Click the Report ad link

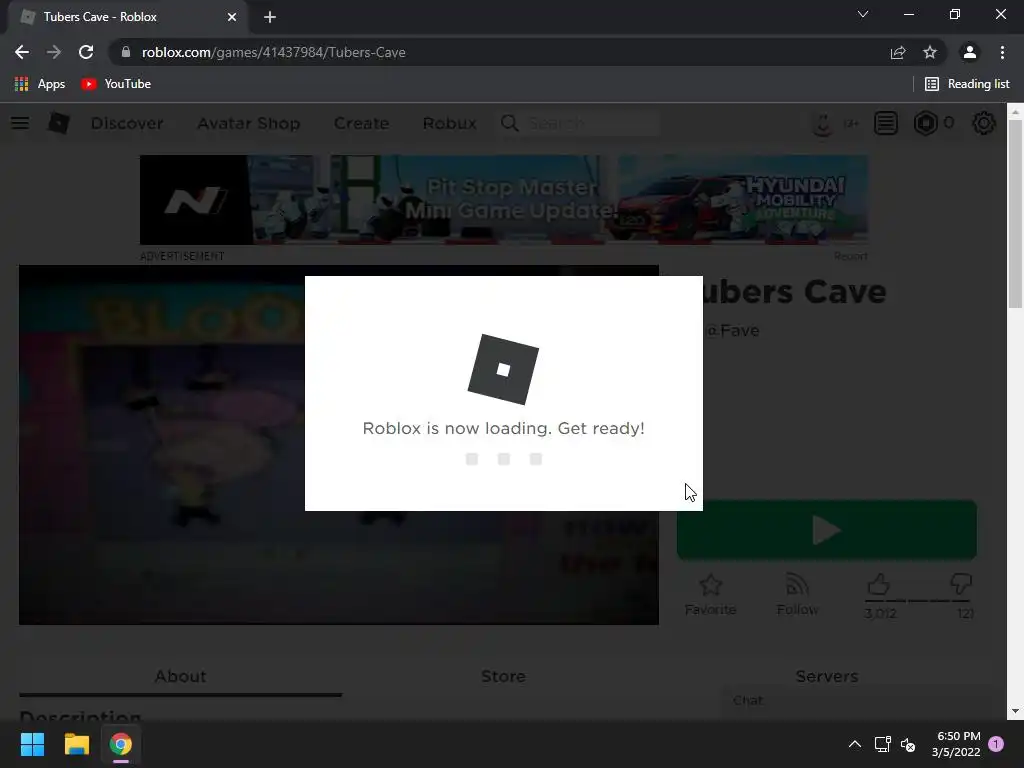(850, 256)
